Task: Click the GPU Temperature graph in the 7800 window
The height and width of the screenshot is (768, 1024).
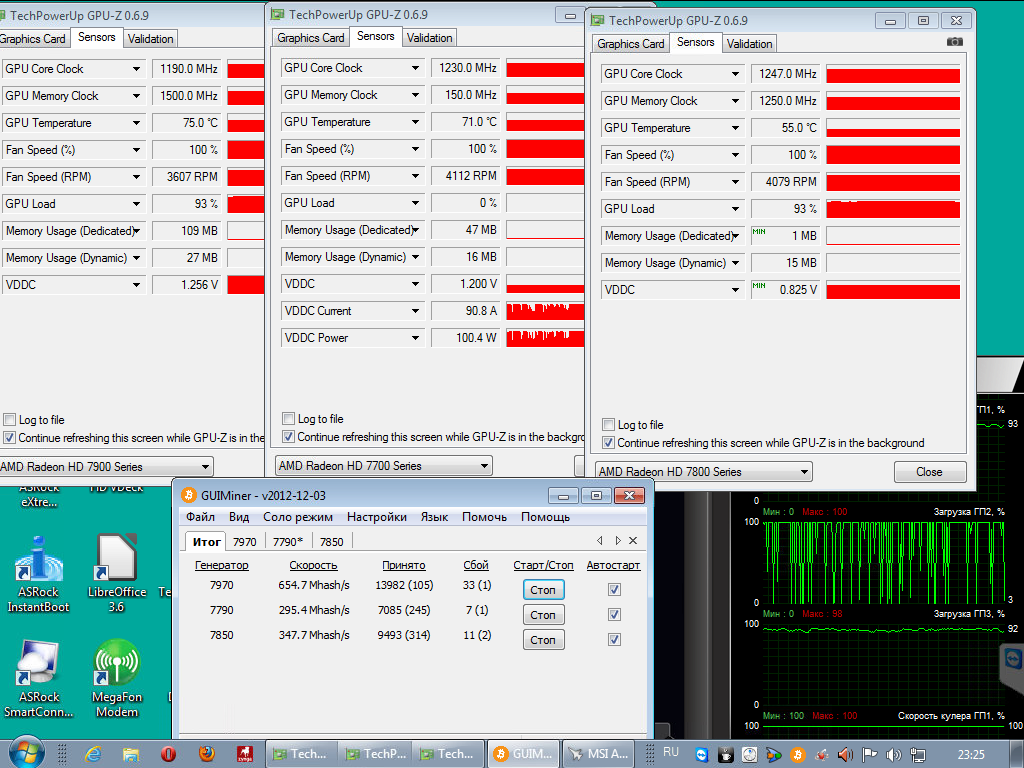Action: (x=893, y=128)
